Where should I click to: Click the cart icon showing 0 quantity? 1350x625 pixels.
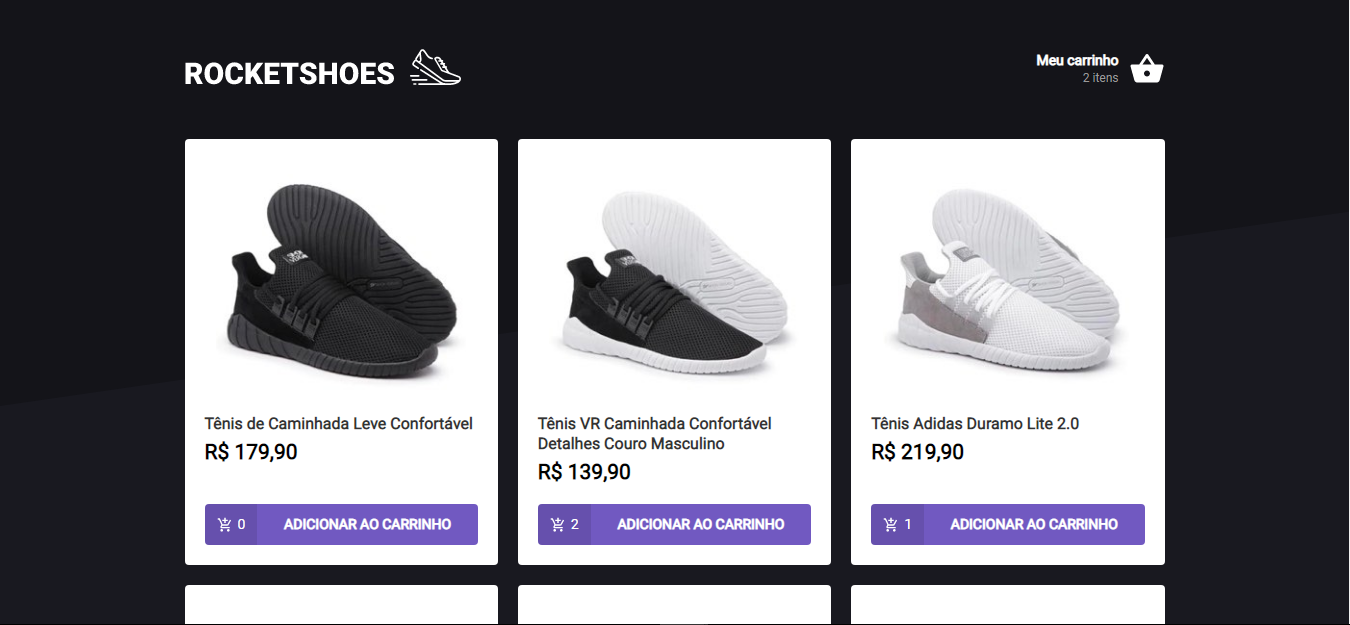pyautogui.click(x=231, y=523)
